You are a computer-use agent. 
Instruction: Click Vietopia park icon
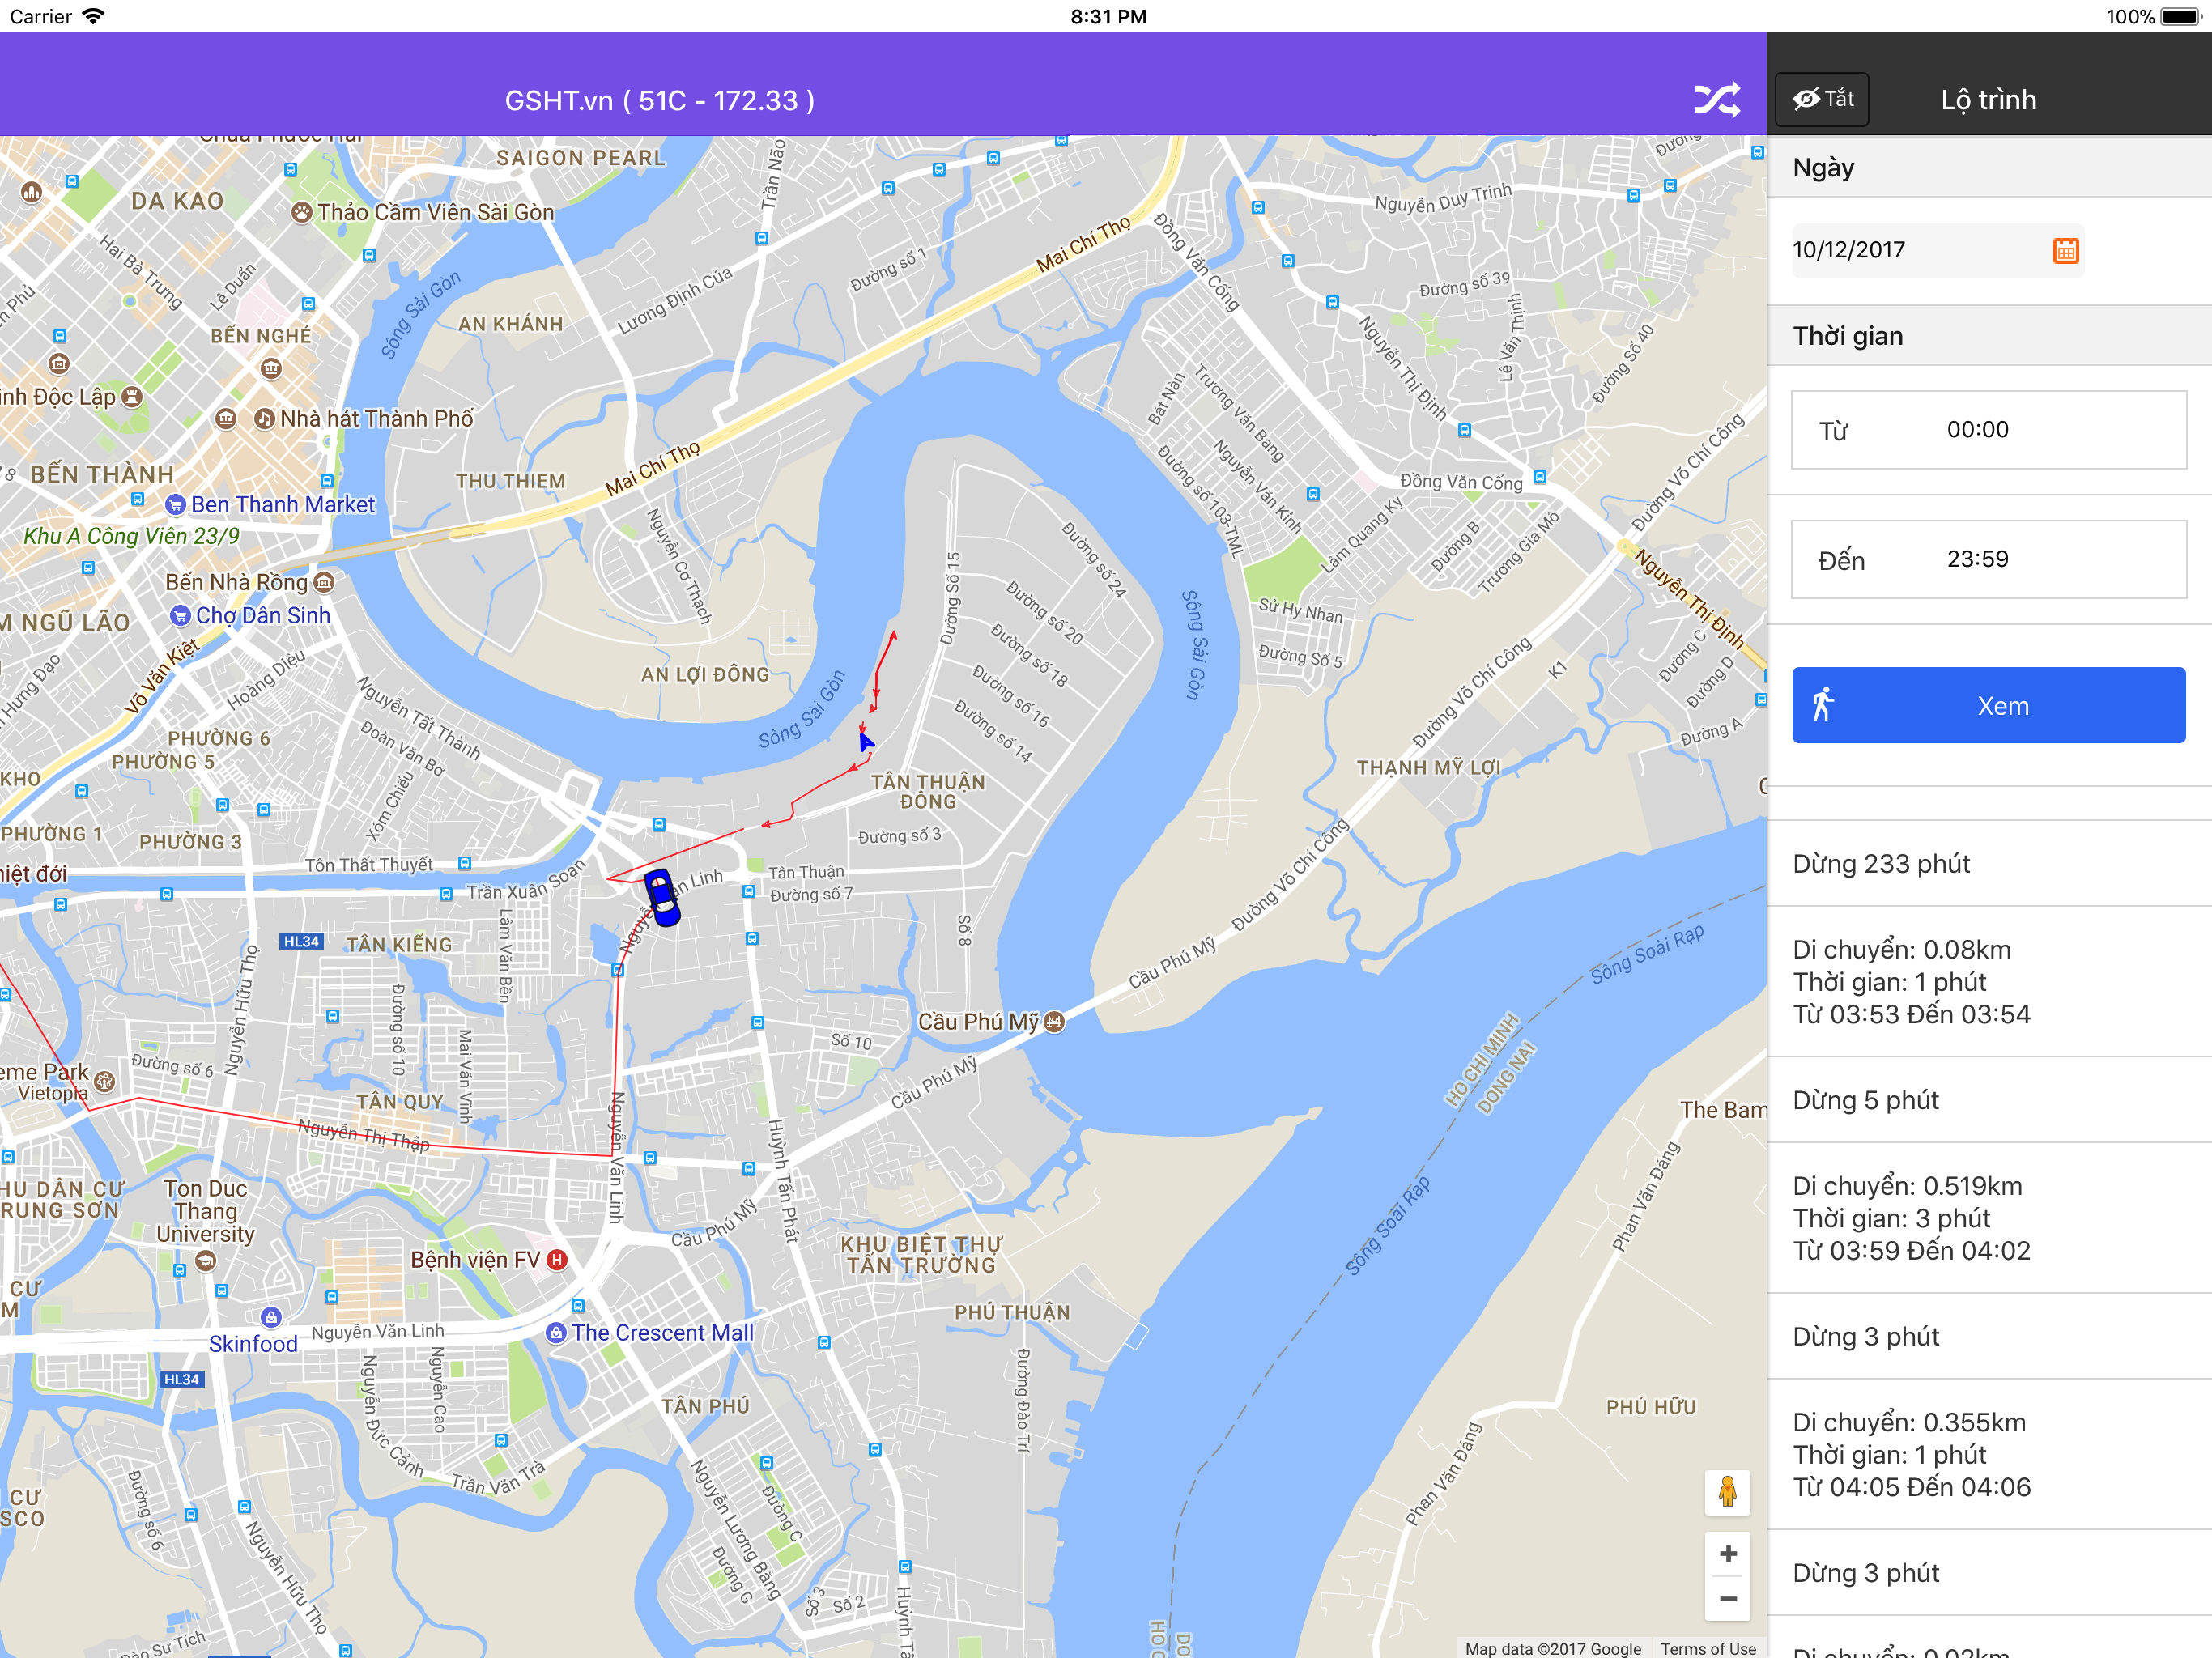click(x=105, y=1081)
